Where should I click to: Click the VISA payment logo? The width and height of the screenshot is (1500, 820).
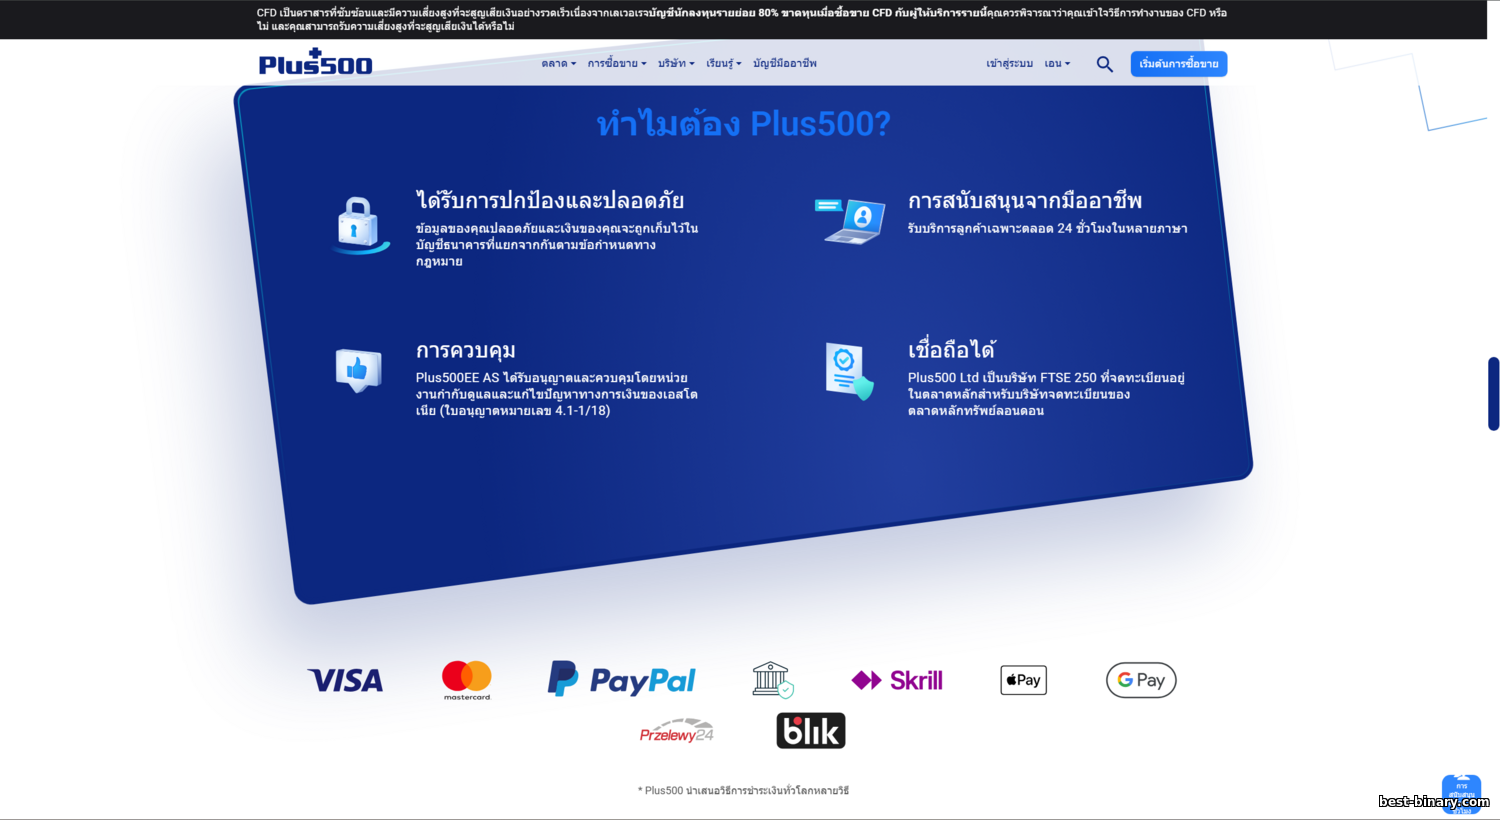tap(345, 680)
